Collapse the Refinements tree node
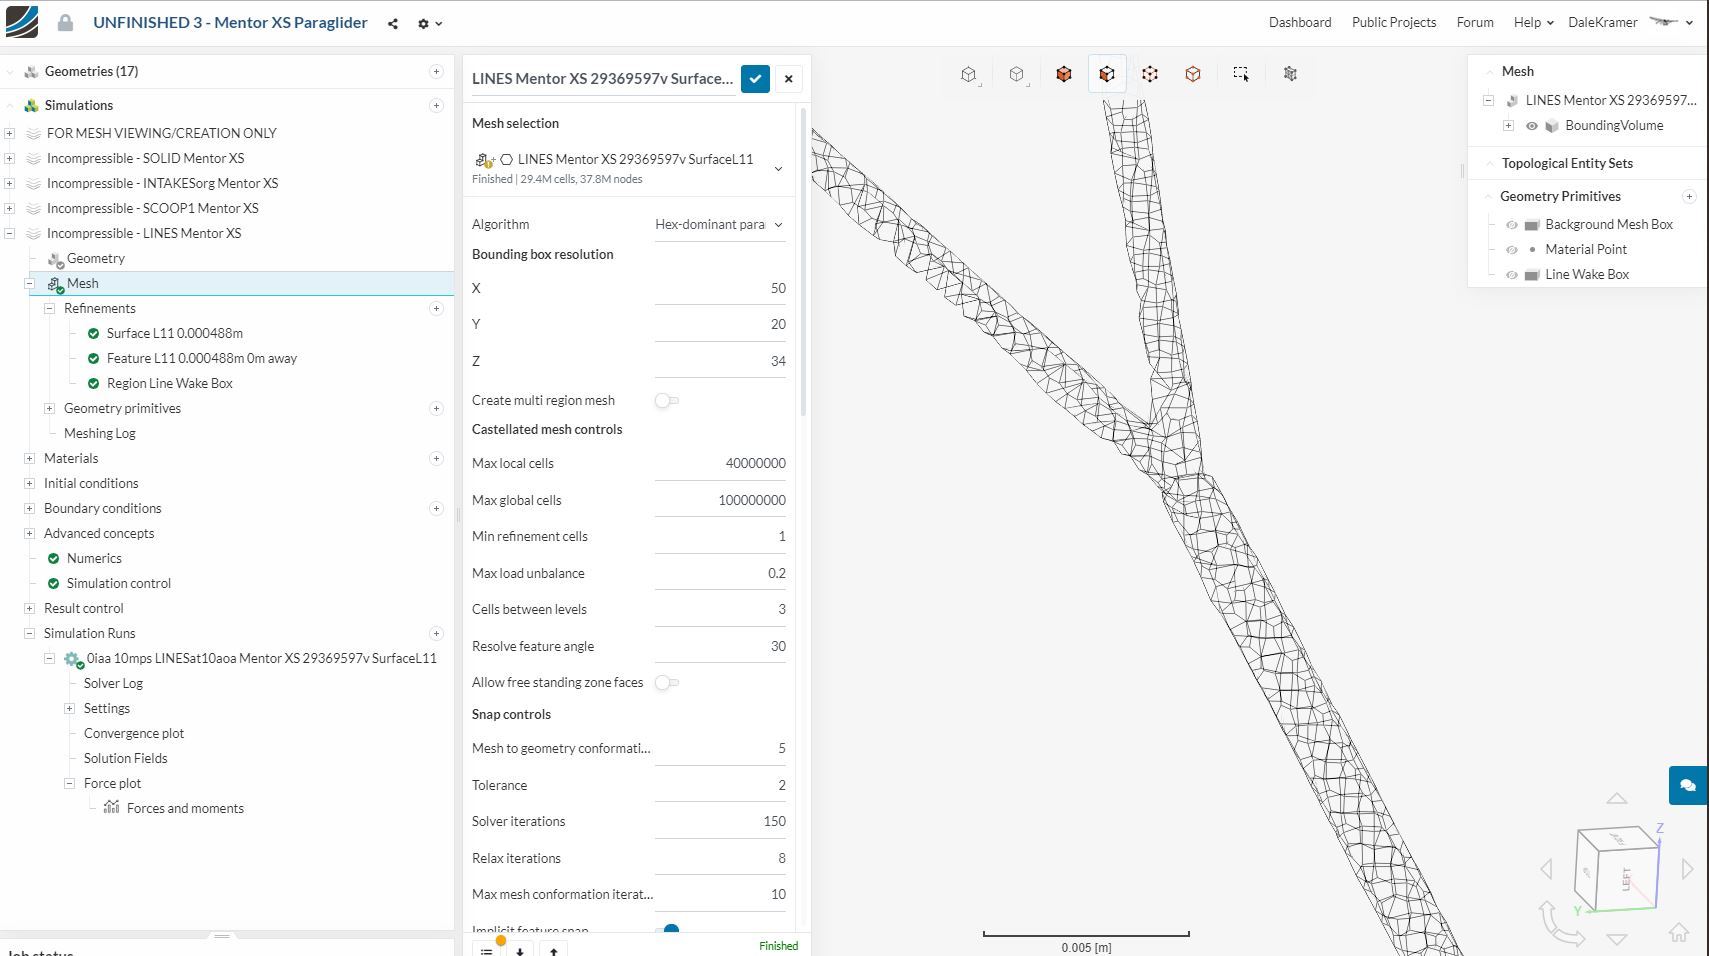Viewport: 1709px width, 956px height. coord(49,309)
